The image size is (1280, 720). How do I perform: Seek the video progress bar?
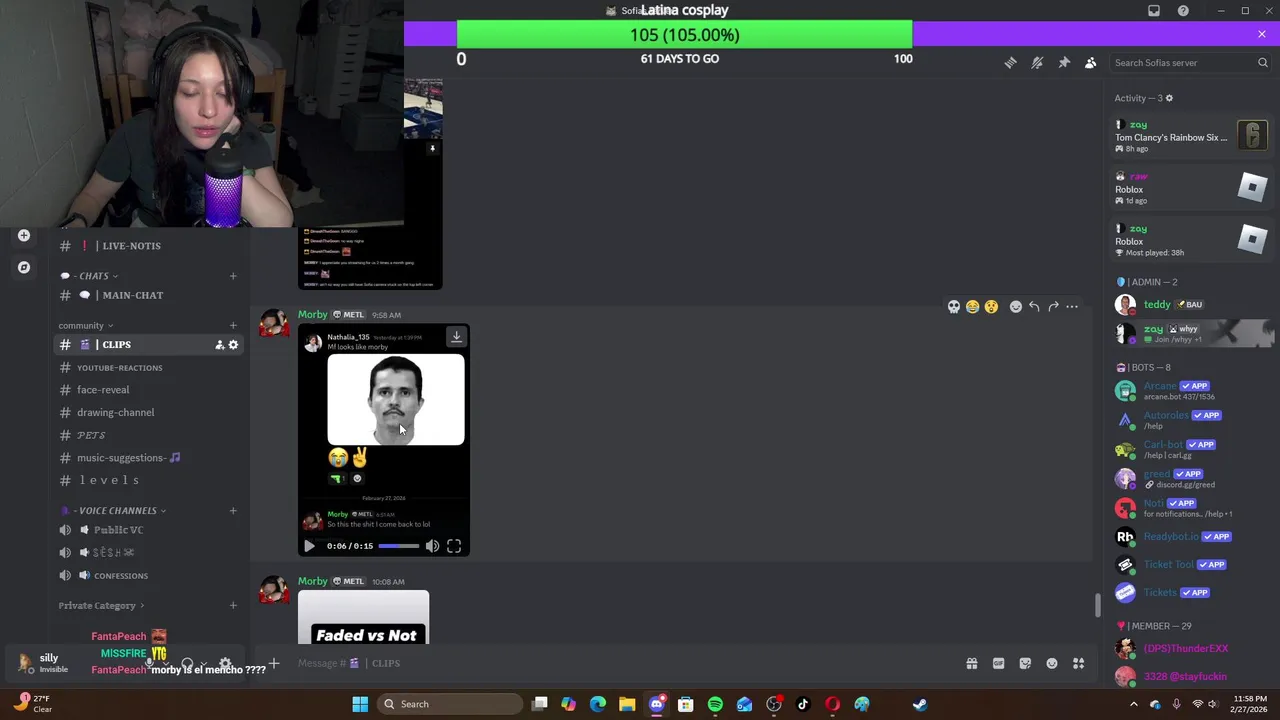[399, 546]
